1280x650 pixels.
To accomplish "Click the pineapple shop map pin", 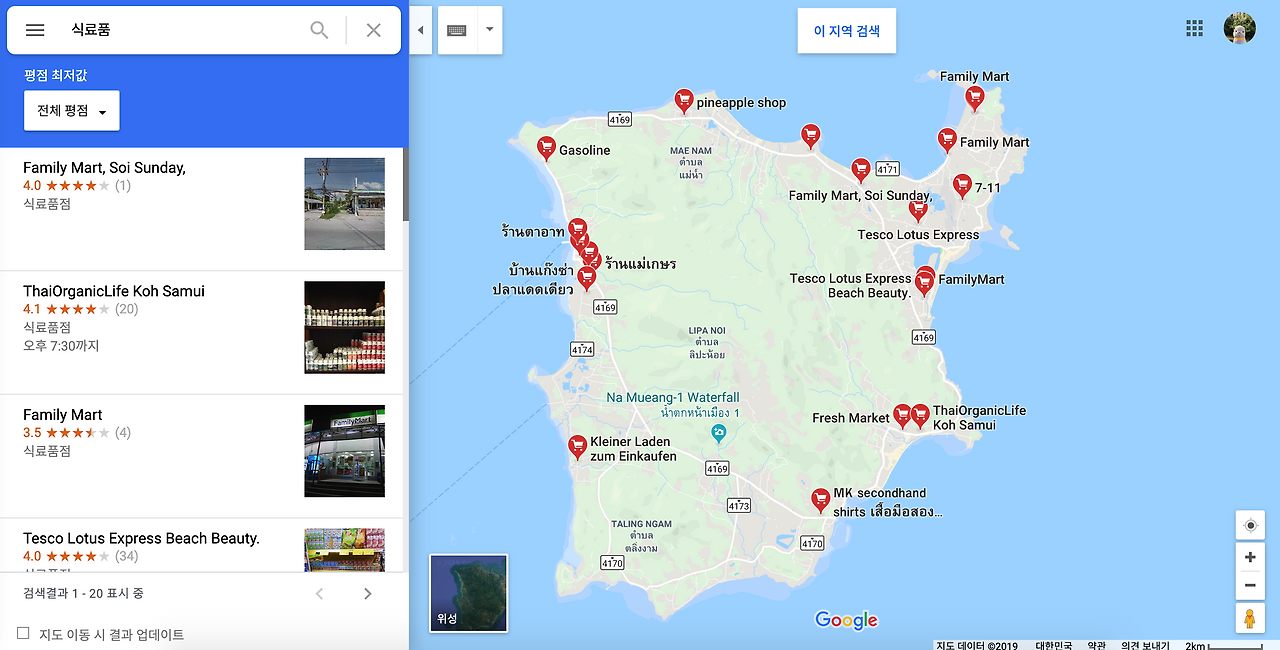I will point(684,100).
